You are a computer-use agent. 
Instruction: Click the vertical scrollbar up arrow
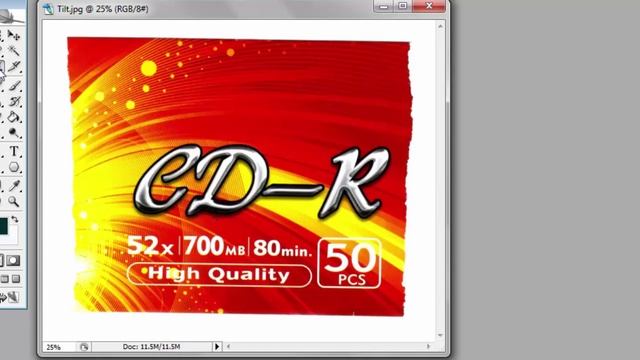pos(440,26)
